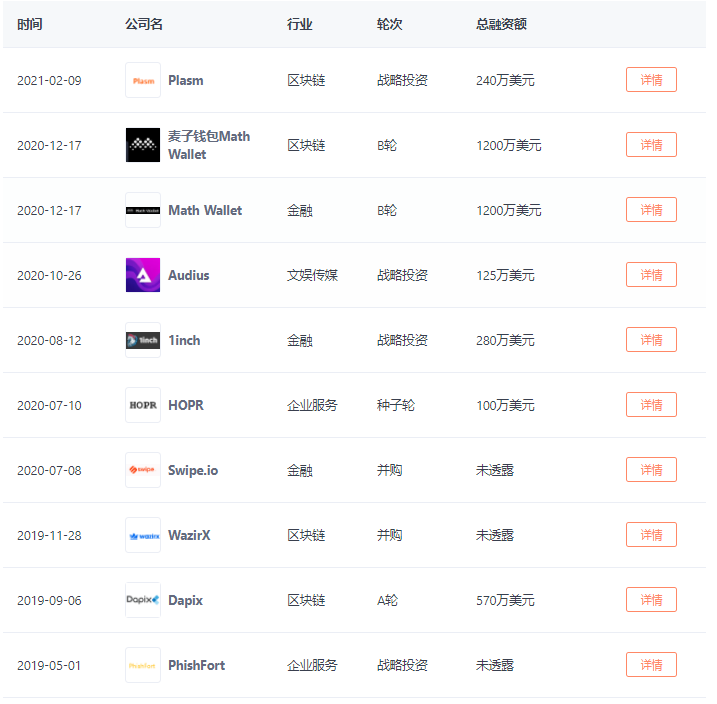Select the date 2020-10-26
The height and width of the screenshot is (704, 717).
point(49,275)
